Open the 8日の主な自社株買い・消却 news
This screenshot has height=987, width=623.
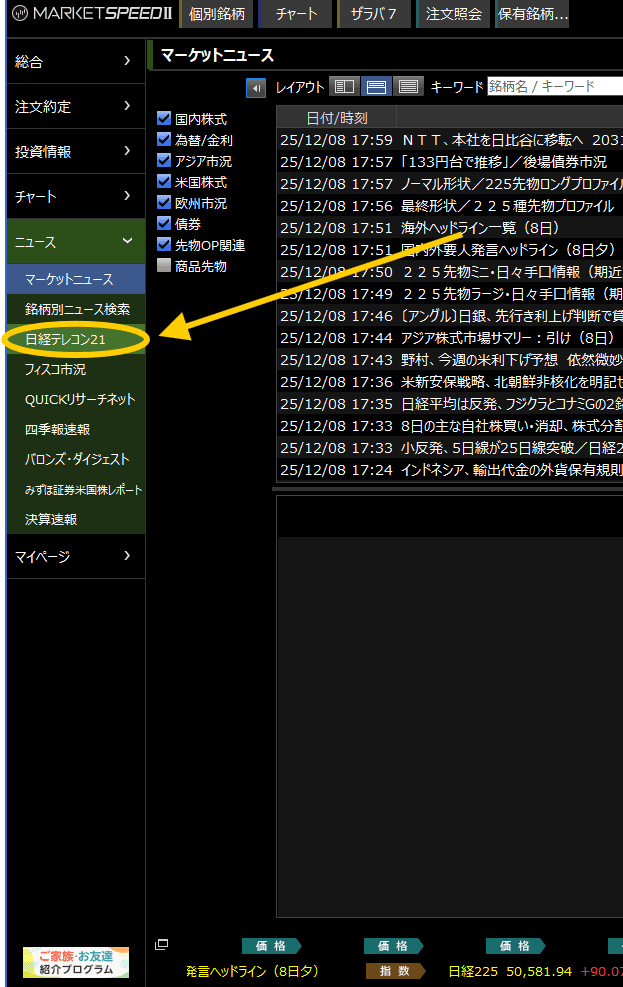click(x=450, y=426)
